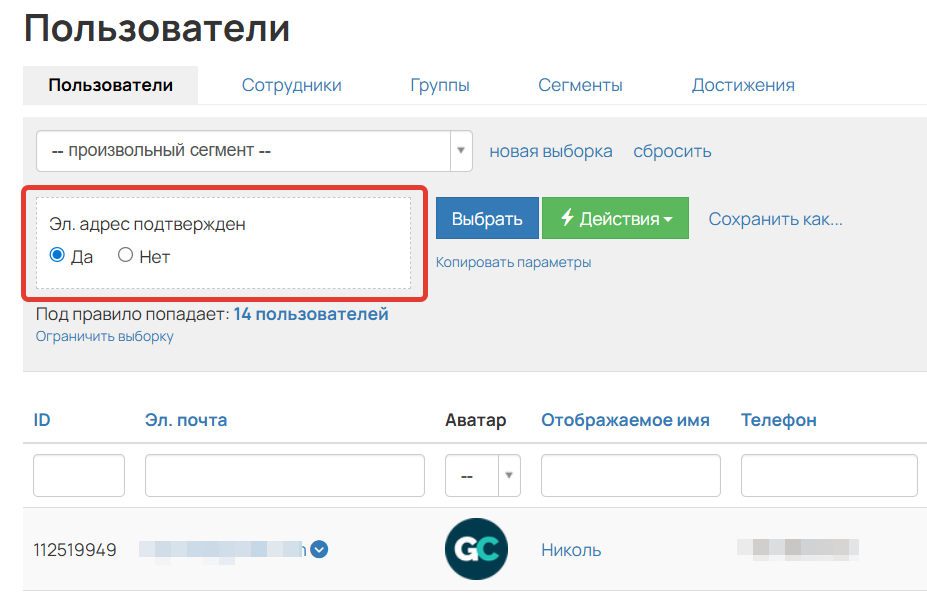Click the Копировать параметры link
Screen dimensions: 927x596
click(x=514, y=261)
